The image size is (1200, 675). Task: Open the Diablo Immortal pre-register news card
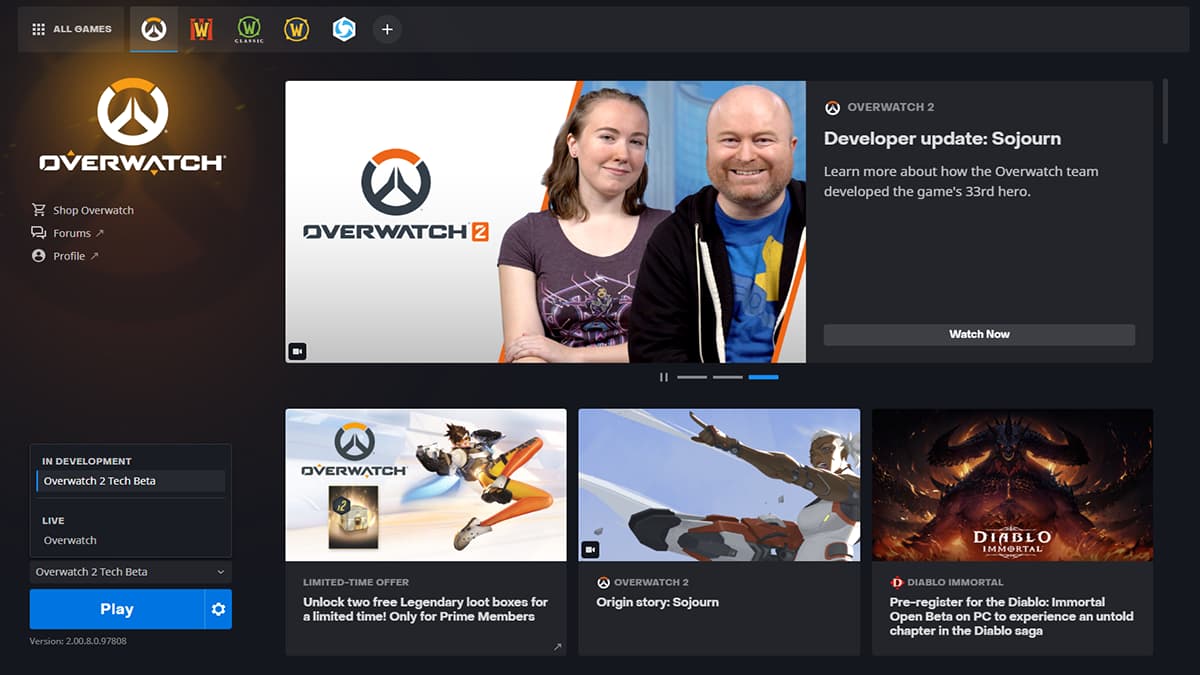point(1011,530)
